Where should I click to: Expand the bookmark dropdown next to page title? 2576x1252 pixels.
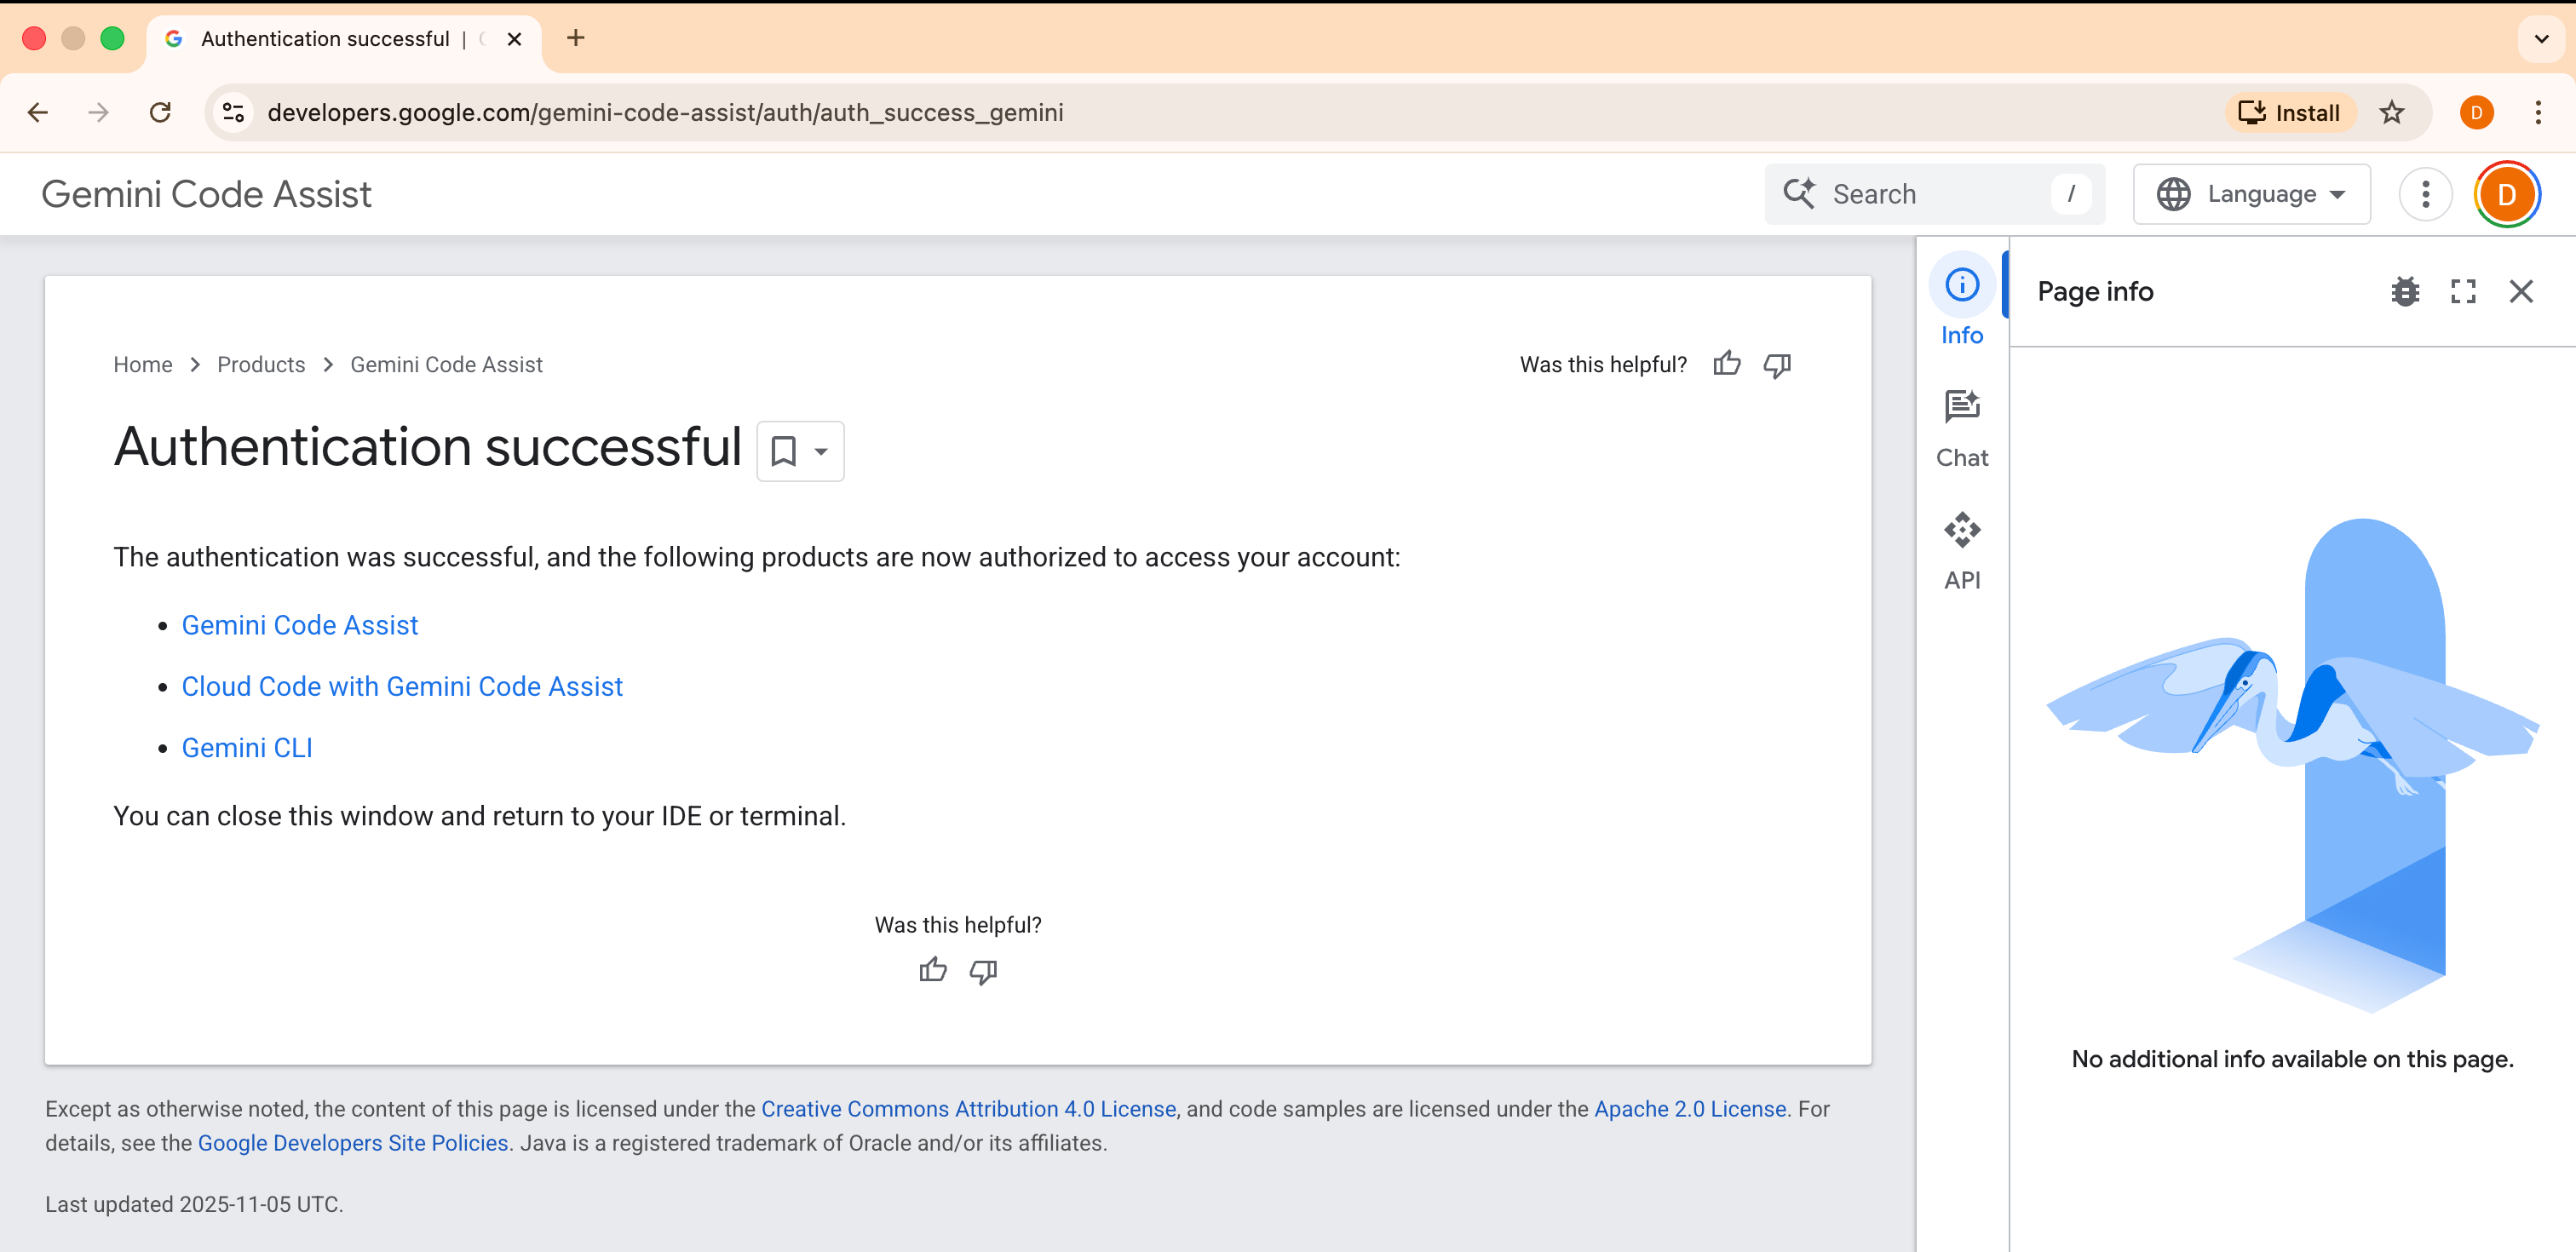[821, 451]
